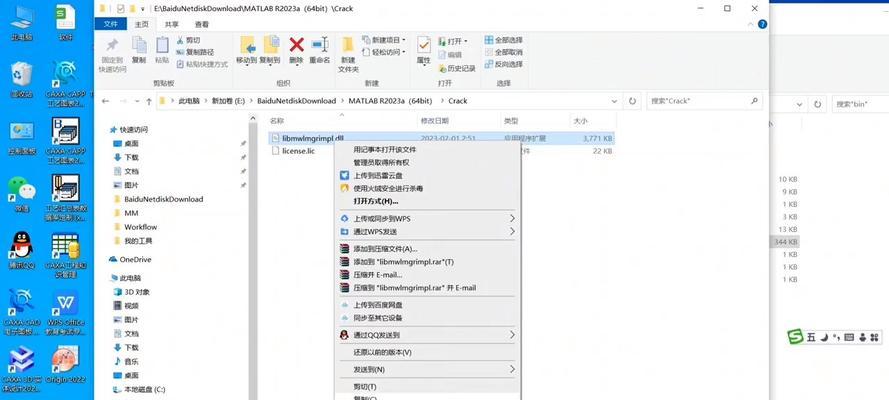Choose 打开方式(H)... in context menu
The height and width of the screenshot is (400, 889).
pos(376,201)
